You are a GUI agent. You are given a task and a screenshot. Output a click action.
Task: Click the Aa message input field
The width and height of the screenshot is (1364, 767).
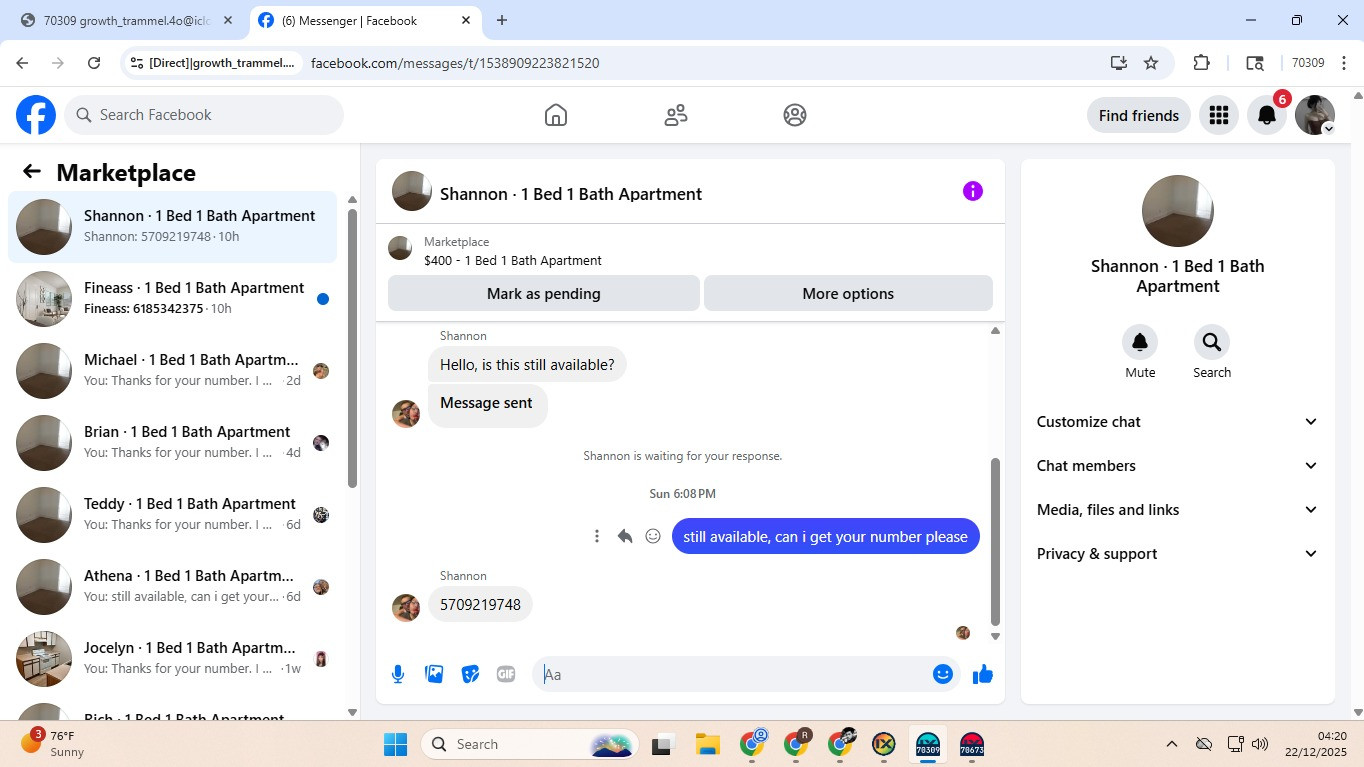[735, 674]
